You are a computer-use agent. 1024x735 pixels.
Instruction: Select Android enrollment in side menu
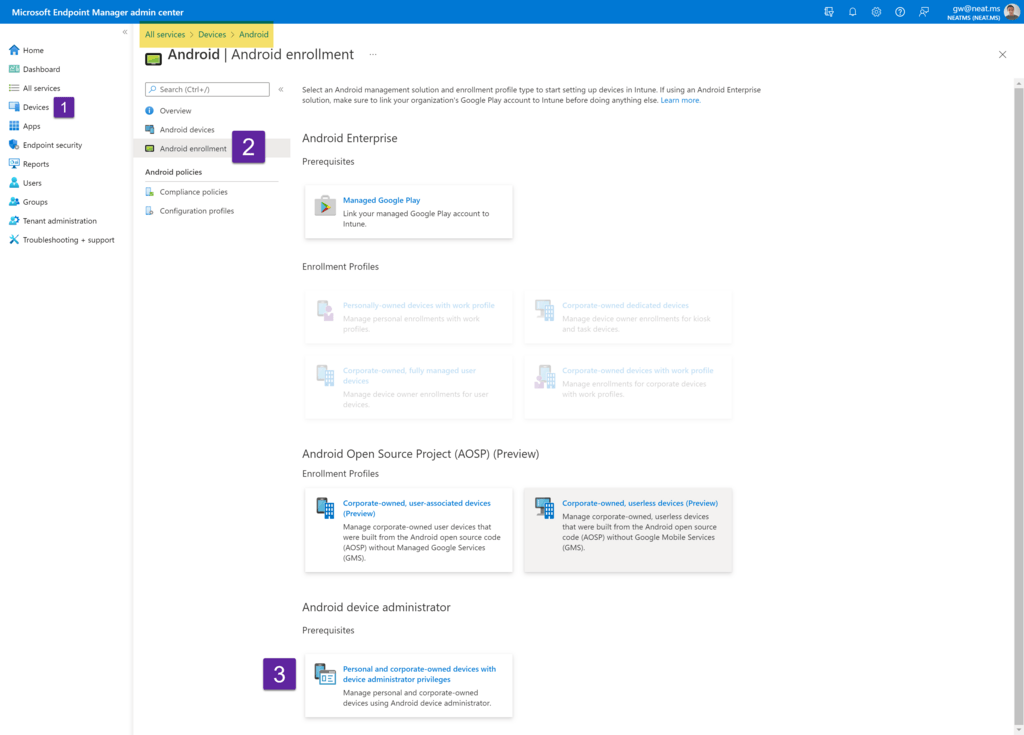pos(193,149)
